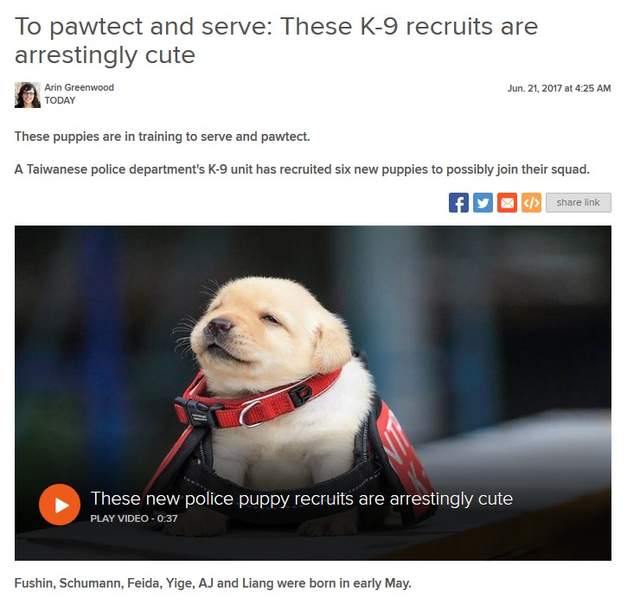Click the TODAY source label
The image size is (640, 610).
click(x=60, y=100)
